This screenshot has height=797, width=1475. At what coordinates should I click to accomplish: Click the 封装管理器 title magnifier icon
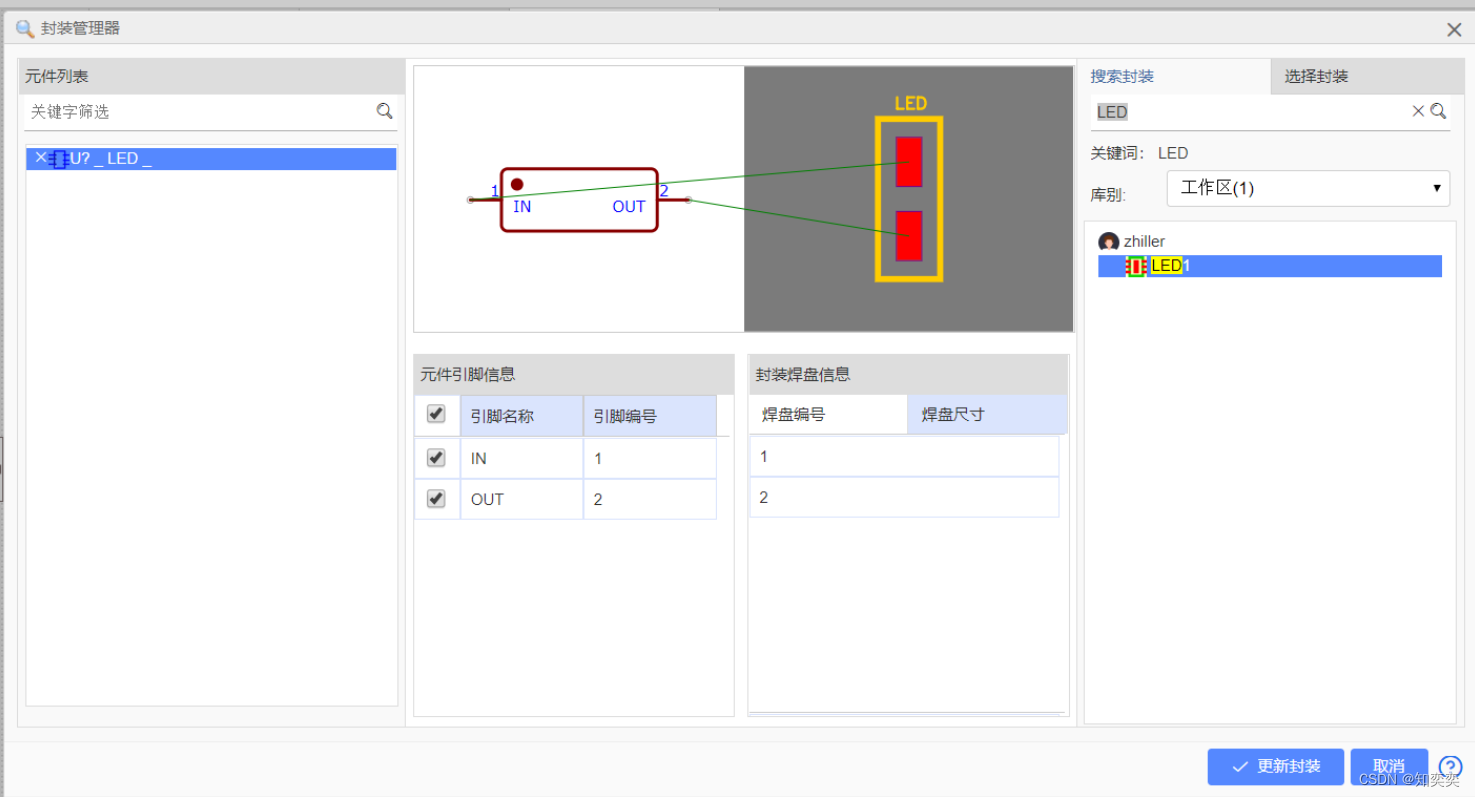(25, 29)
